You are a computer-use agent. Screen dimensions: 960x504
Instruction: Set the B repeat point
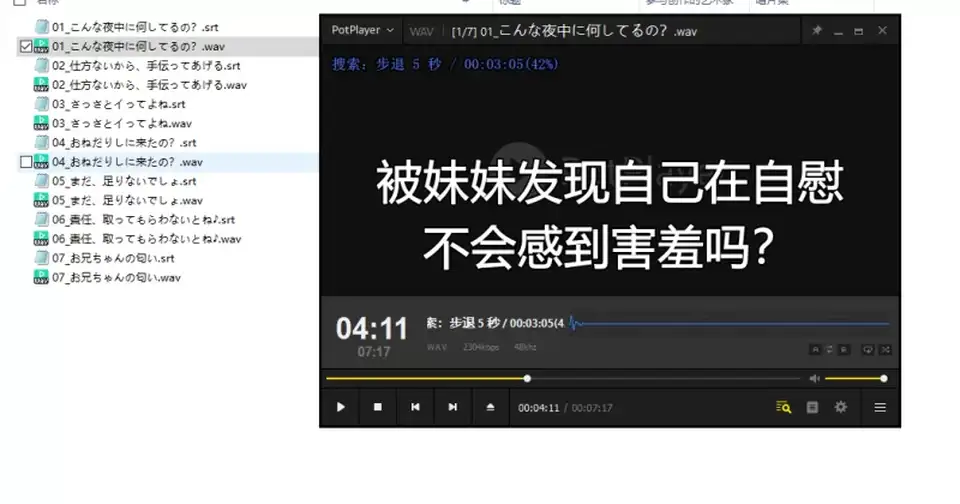tap(844, 350)
